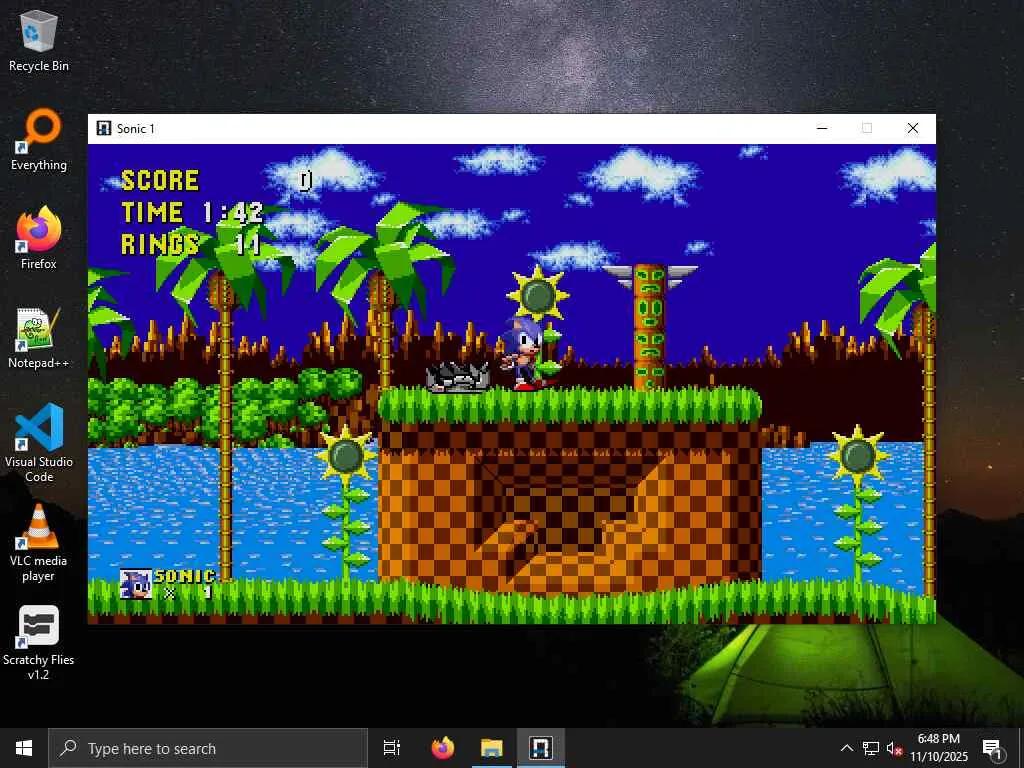Open Firefox from the taskbar

(x=443, y=748)
